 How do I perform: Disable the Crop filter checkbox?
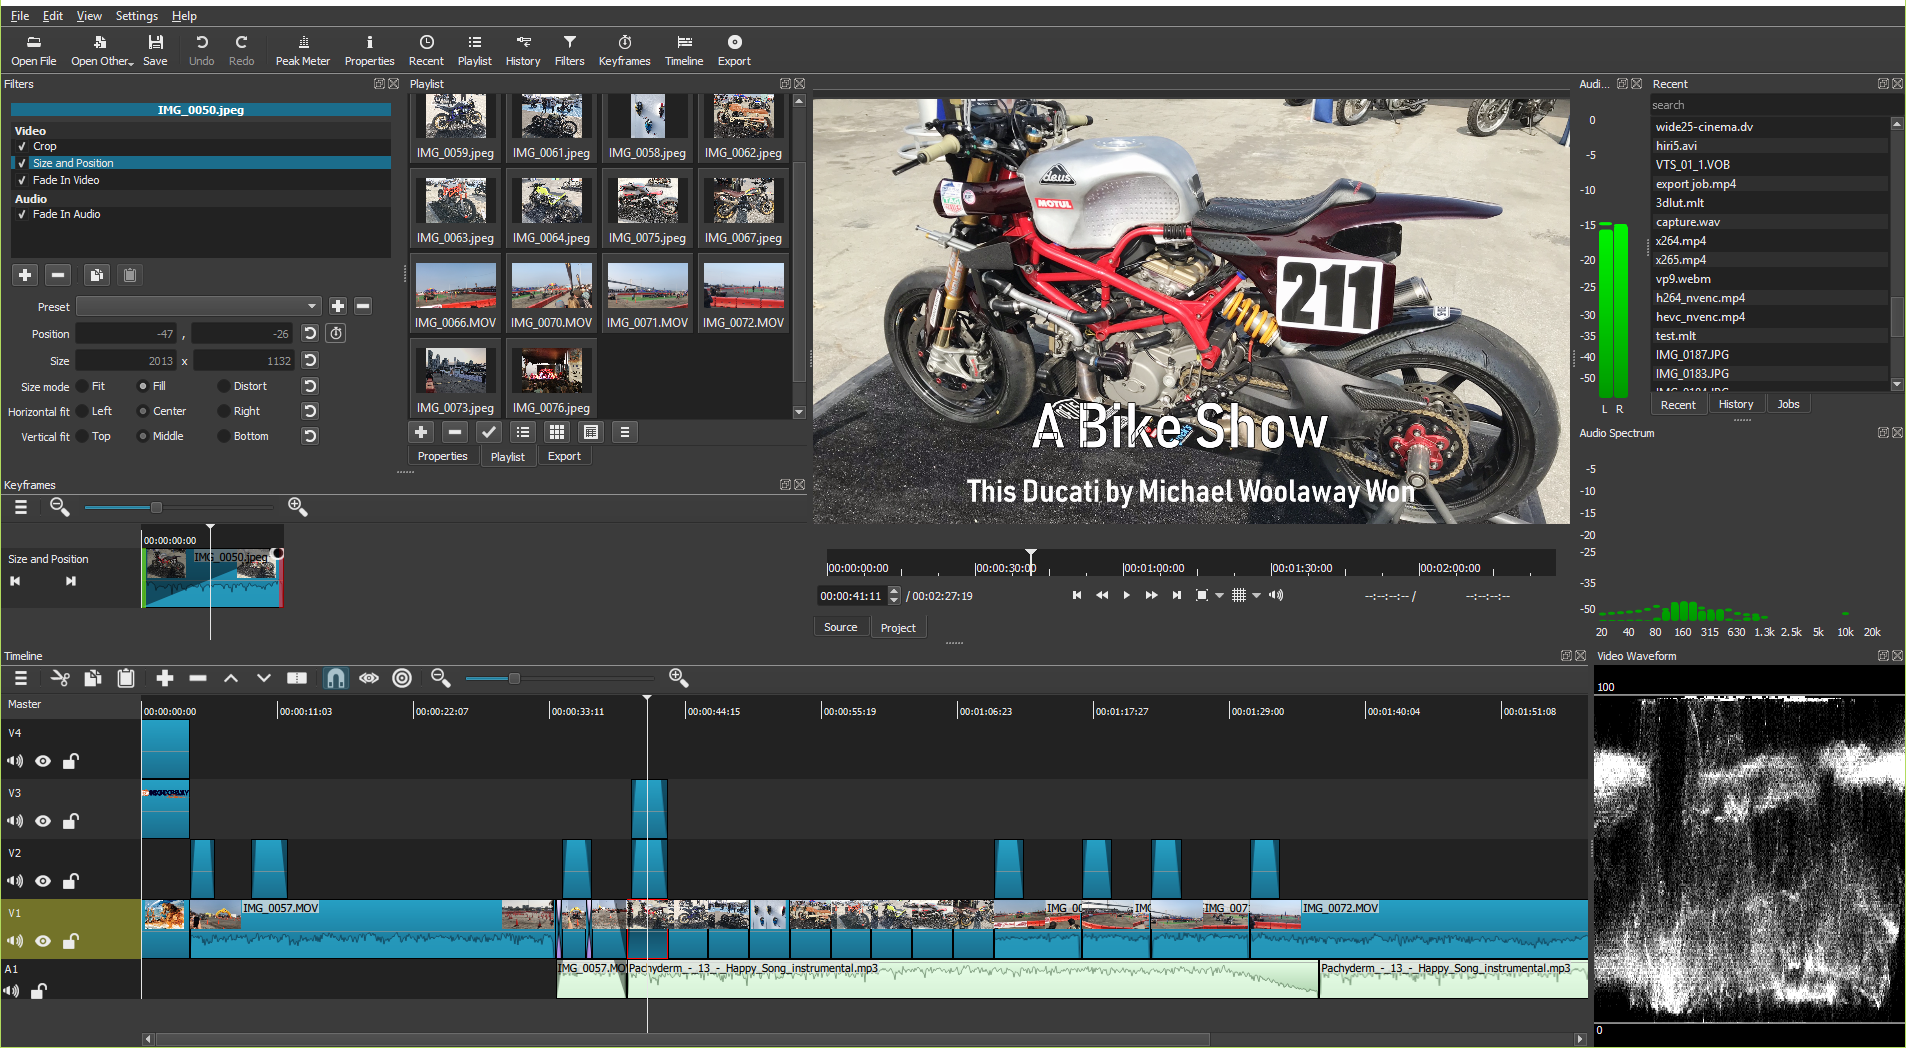click(x=24, y=146)
